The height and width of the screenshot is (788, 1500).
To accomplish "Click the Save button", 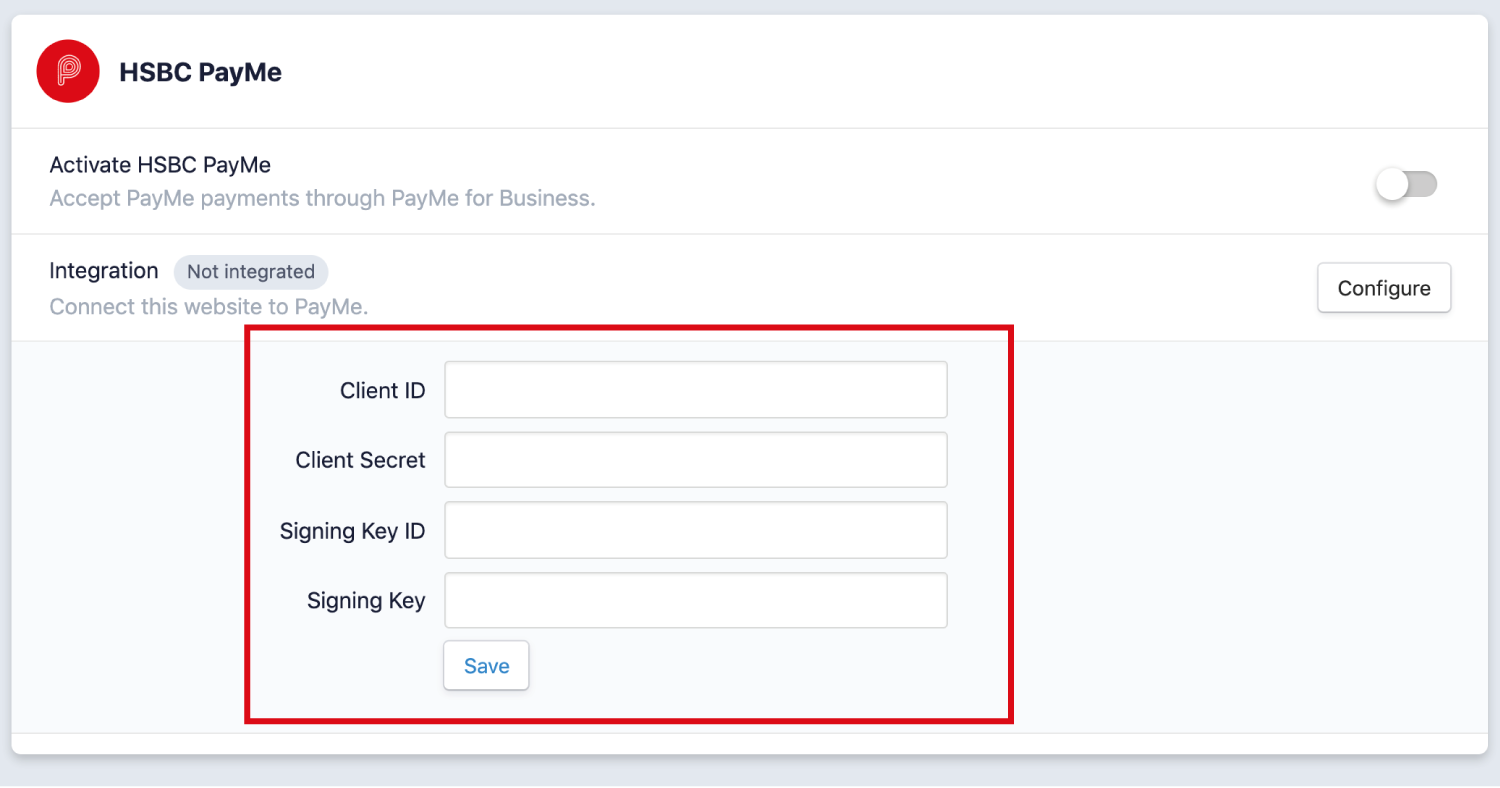I will pyautogui.click(x=486, y=666).
